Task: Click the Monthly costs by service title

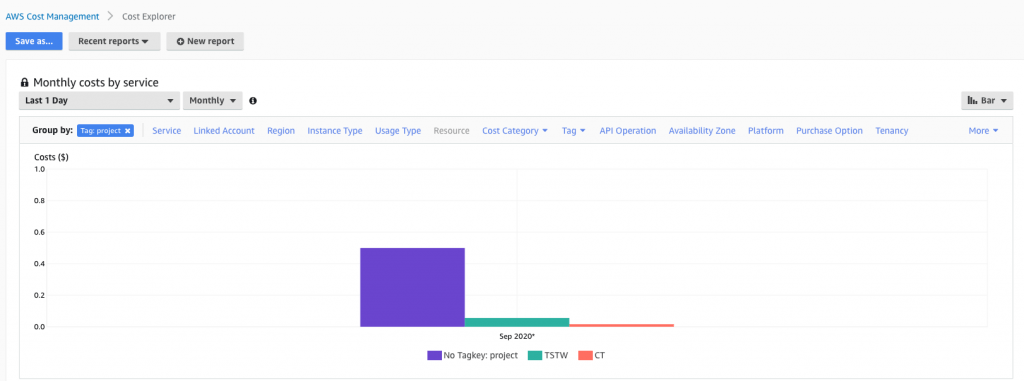Action: coord(96,82)
